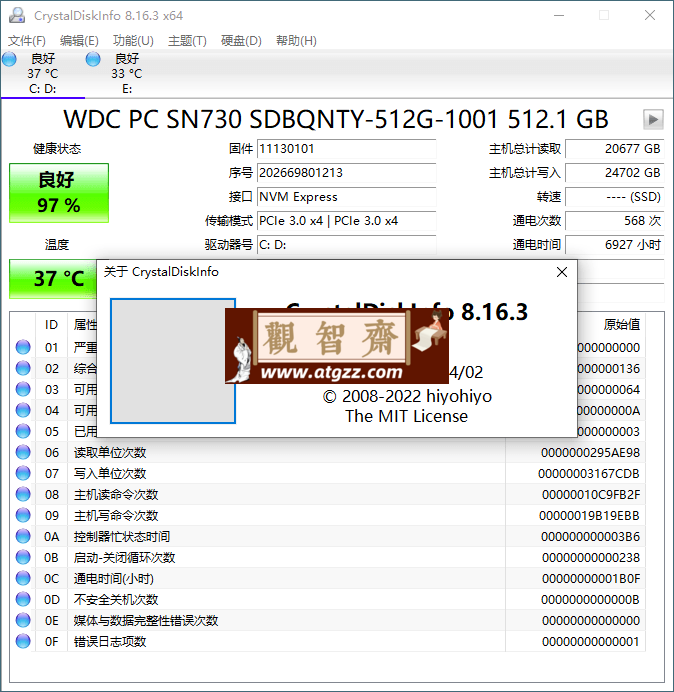Click the 良好 97 % health status button
Viewport: 674px width, 692px height.
pos(59,193)
